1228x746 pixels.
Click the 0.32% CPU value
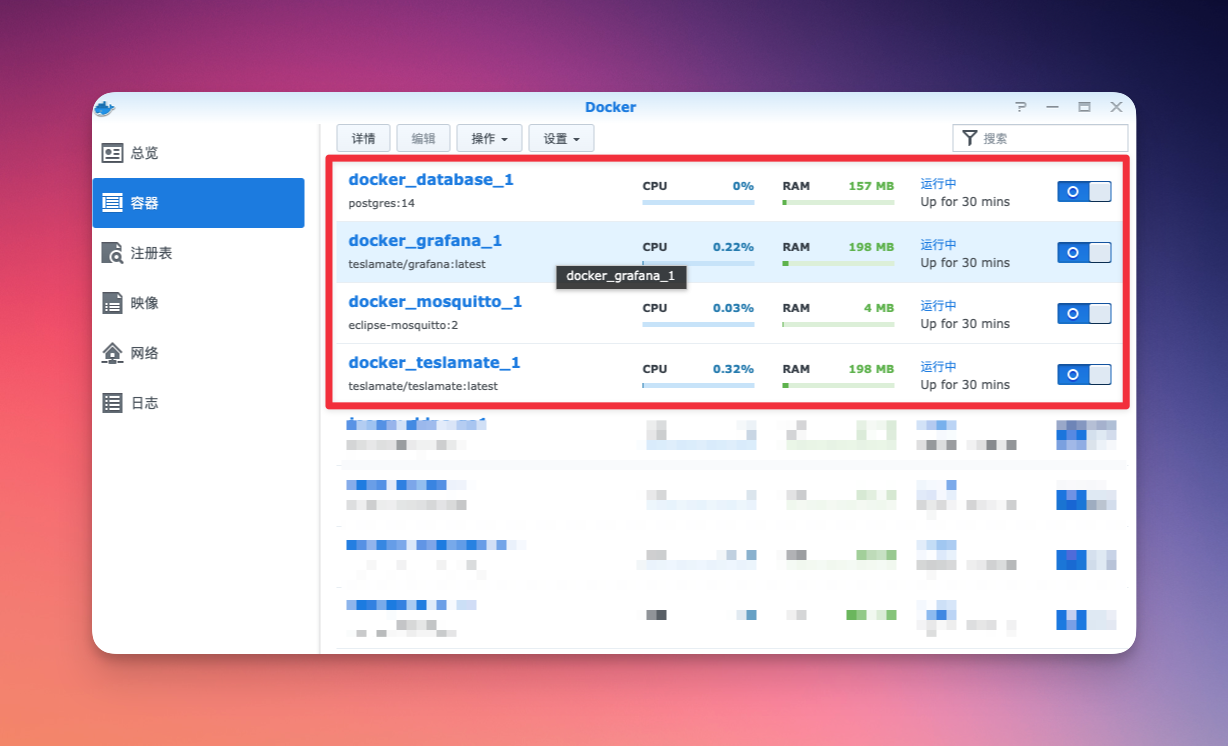[733, 369]
